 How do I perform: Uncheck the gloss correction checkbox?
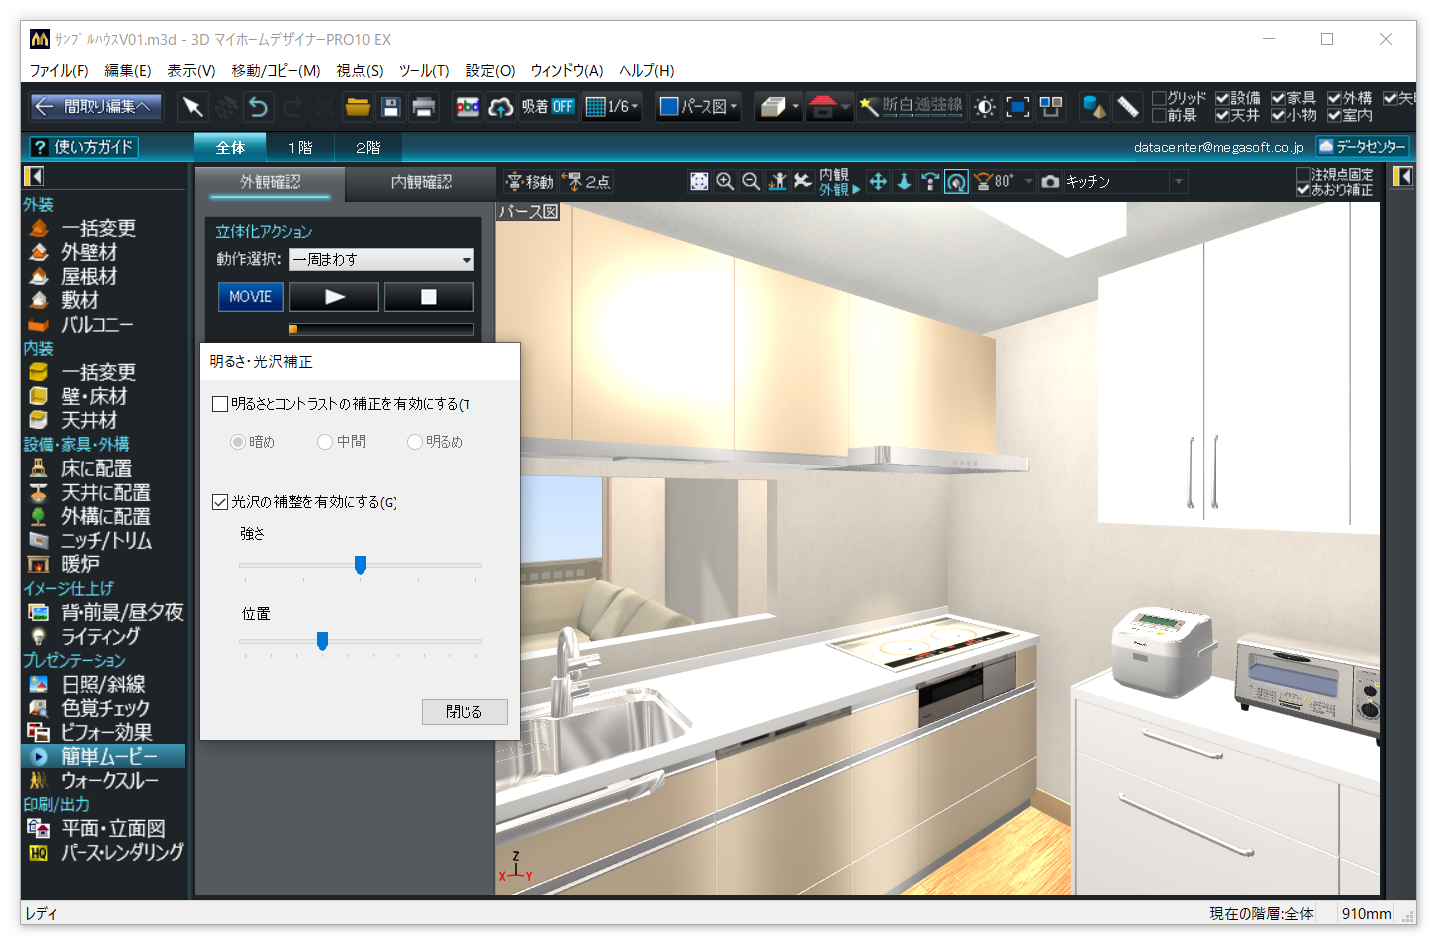(x=220, y=502)
